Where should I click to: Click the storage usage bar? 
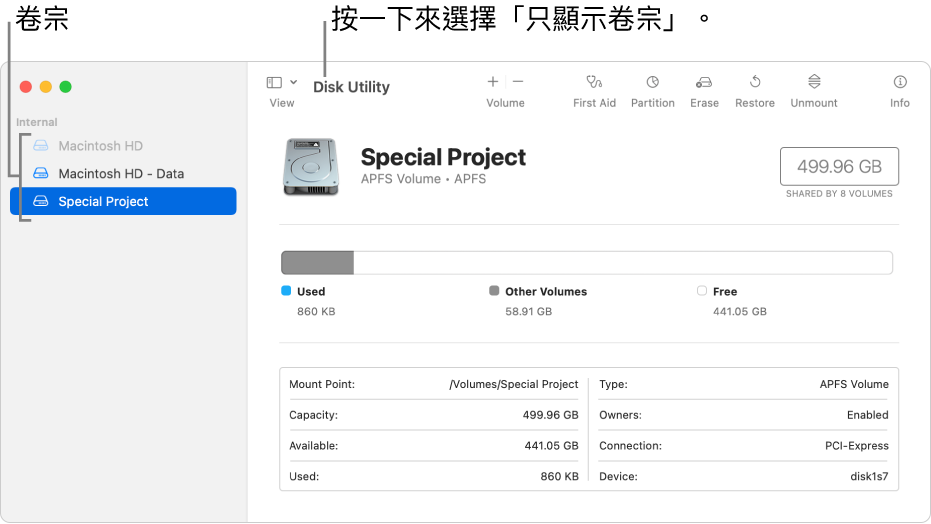[587, 263]
